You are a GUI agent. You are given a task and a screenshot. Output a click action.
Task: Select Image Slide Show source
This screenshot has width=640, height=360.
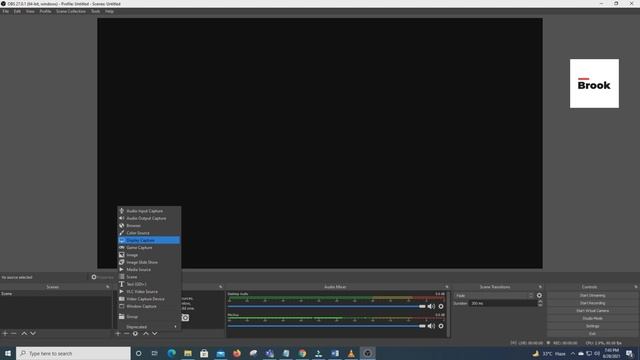149,262
